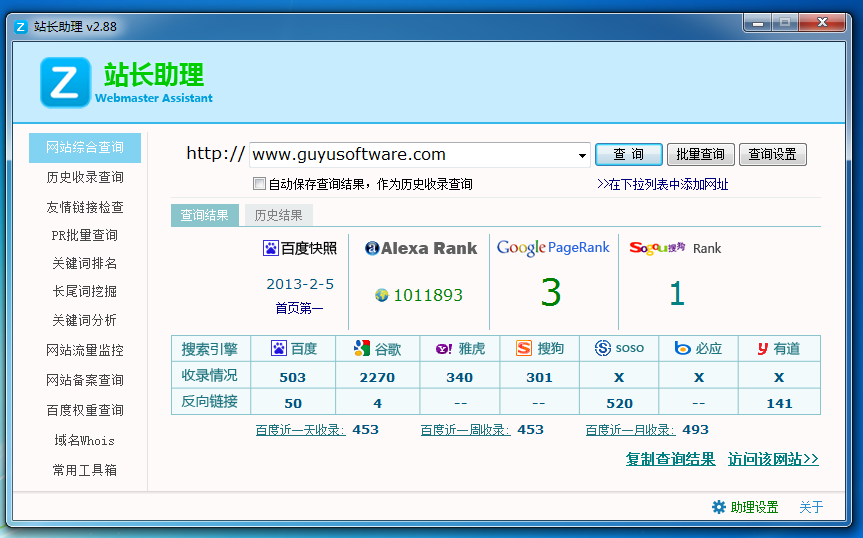Image resolution: width=863 pixels, height=538 pixels.
Task: Open 百度权重查询 from the sidebar
Action: pyautogui.click(x=85, y=410)
